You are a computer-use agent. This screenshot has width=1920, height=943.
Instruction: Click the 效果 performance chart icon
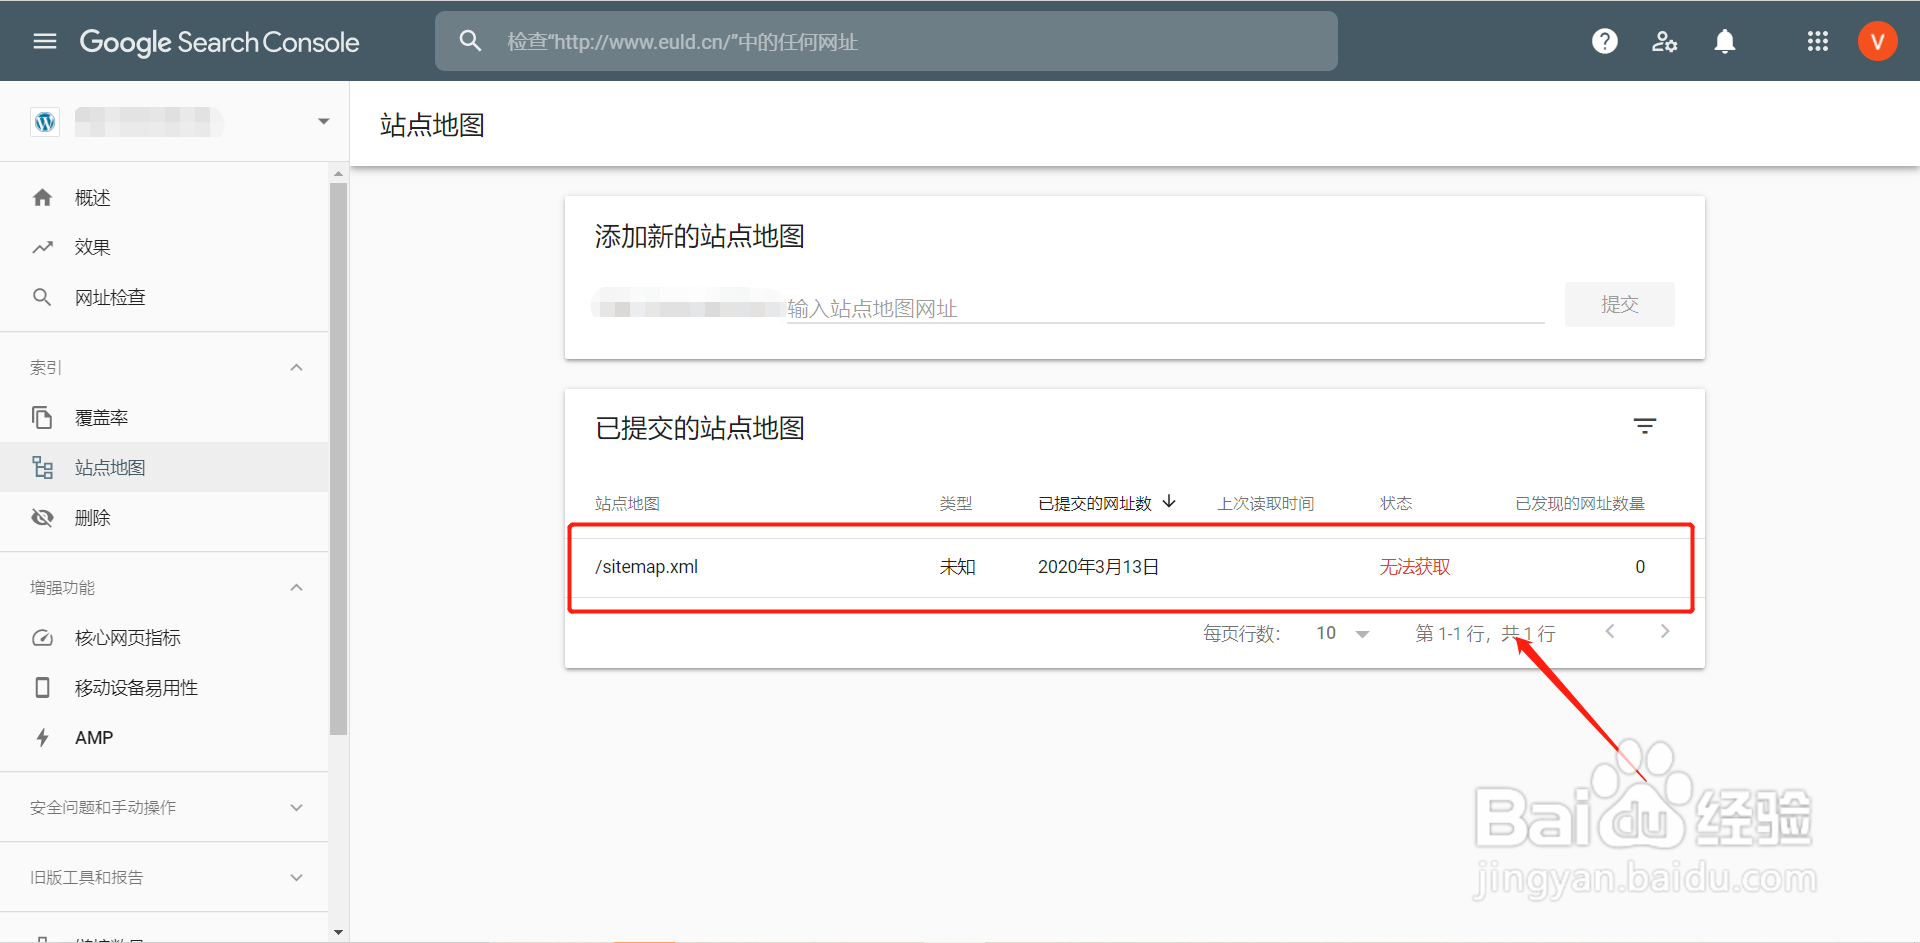point(42,247)
